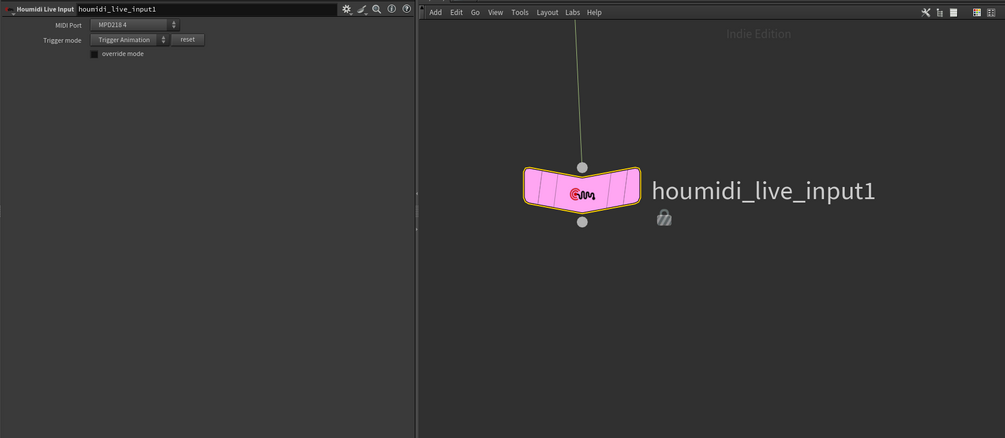Switch network view to tree list mode
This screenshot has height=438, width=1005.
[940, 12]
